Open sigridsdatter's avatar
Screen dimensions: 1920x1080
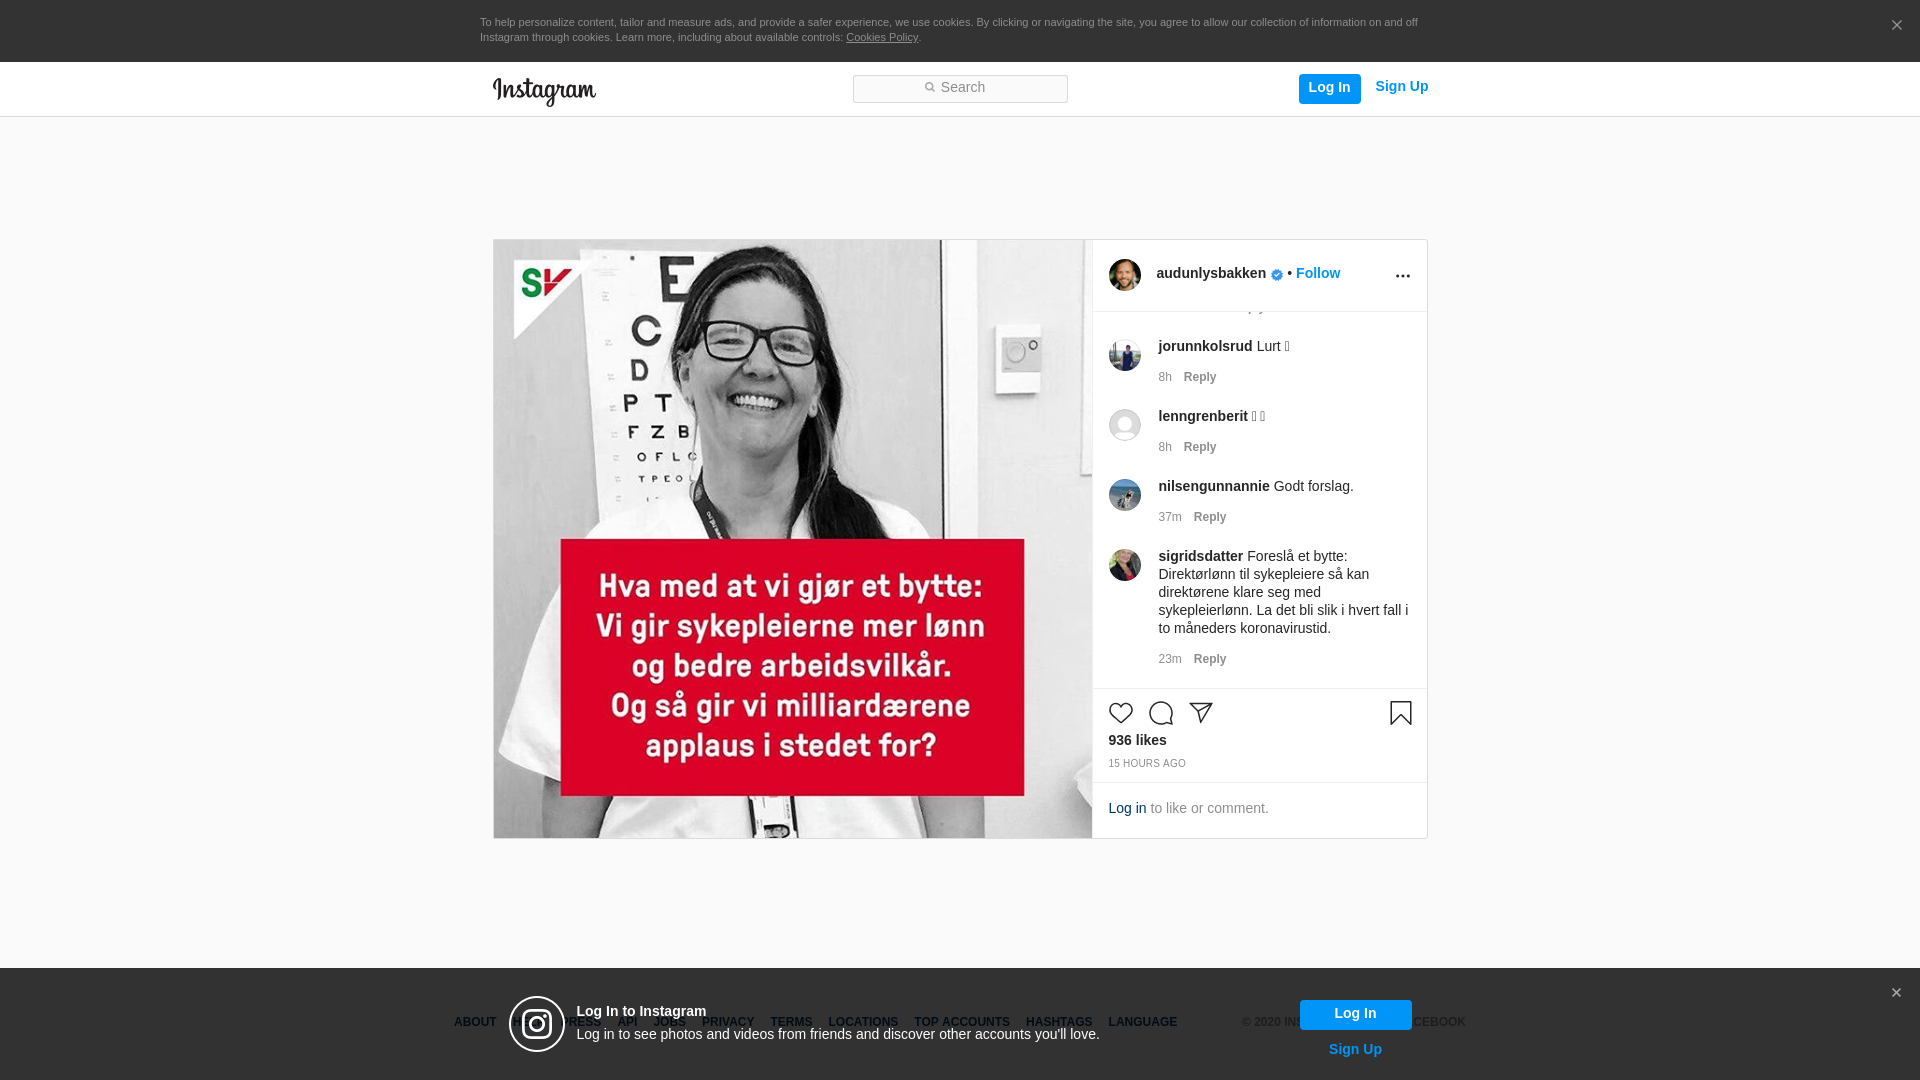(x=1124, y=565)
